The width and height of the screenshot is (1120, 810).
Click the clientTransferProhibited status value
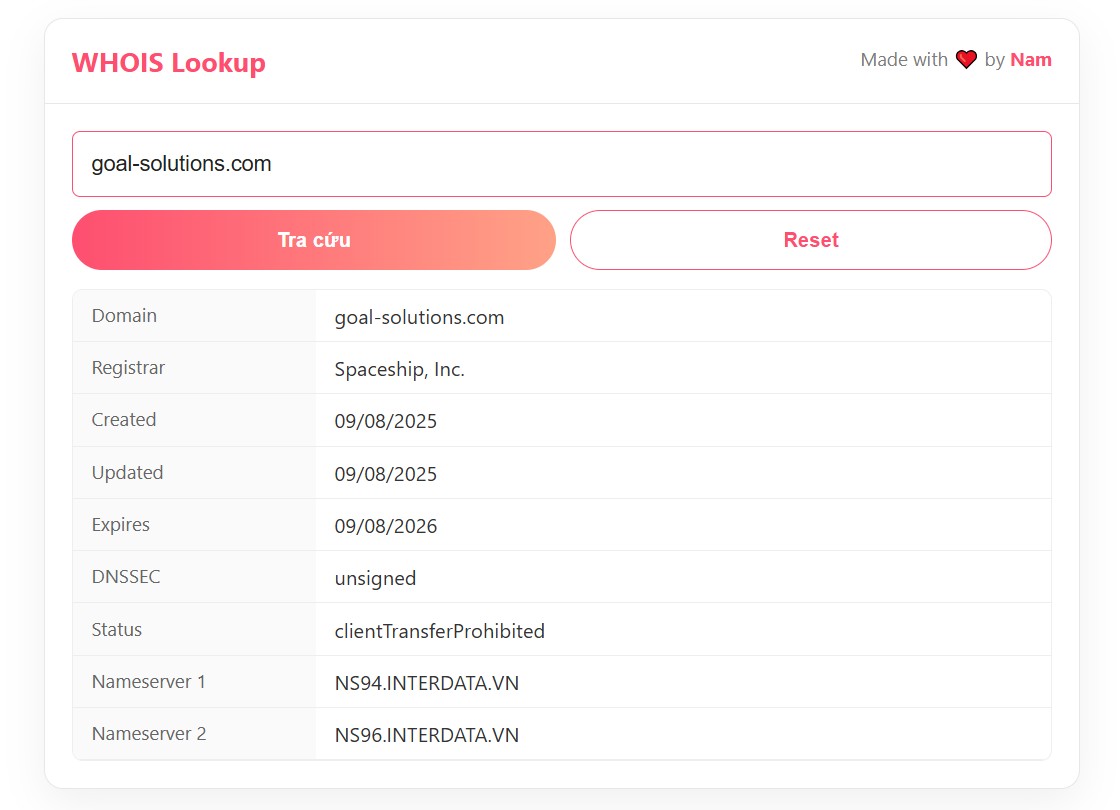[440, 631]
